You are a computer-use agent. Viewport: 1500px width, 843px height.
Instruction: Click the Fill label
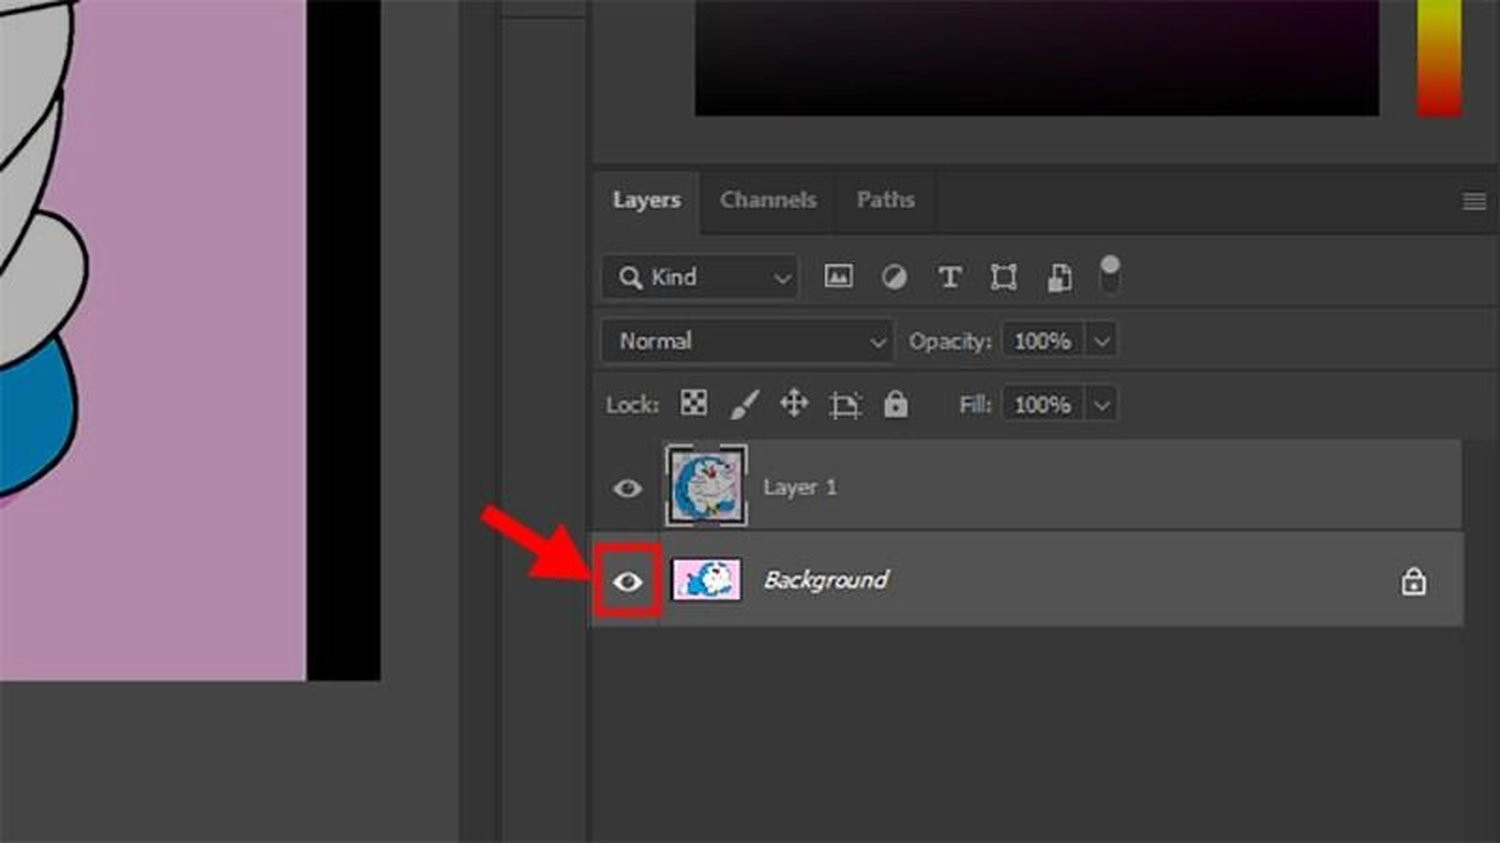coord(975,405)
